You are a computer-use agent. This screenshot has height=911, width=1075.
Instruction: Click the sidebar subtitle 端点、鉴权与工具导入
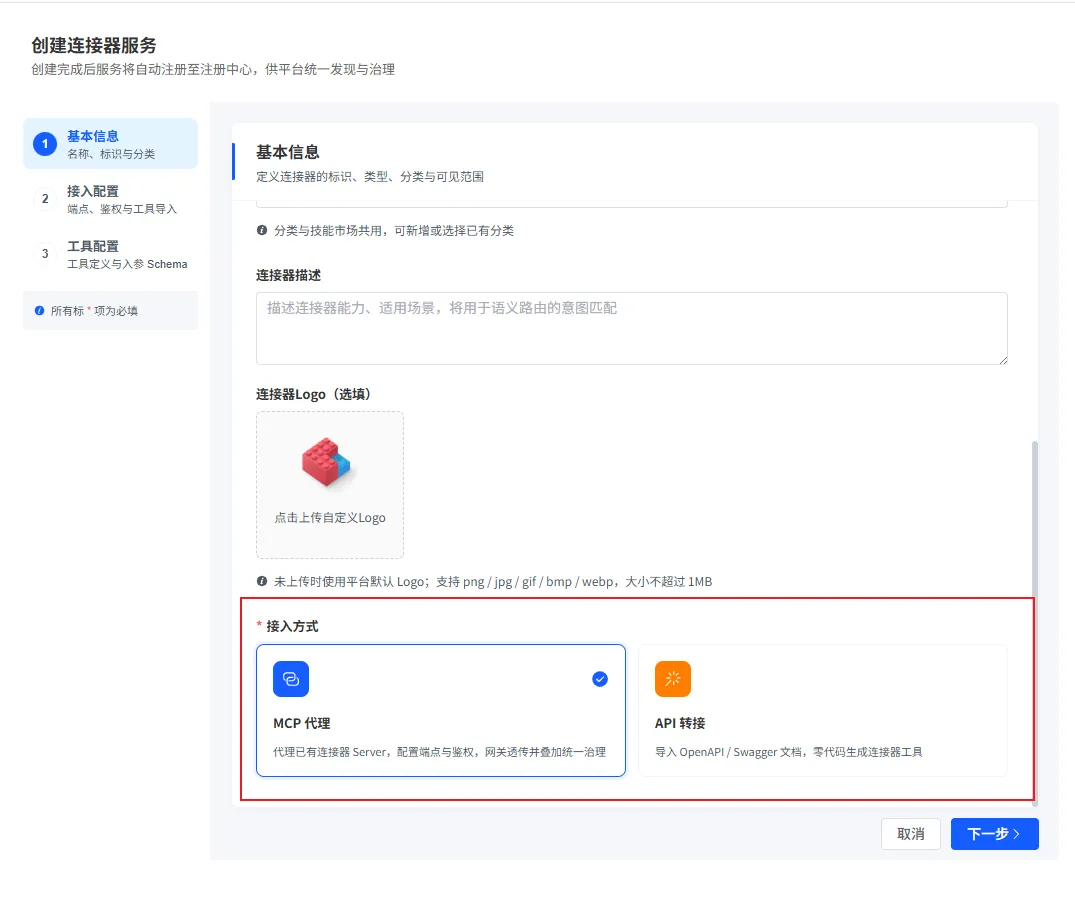click(122, 209)
